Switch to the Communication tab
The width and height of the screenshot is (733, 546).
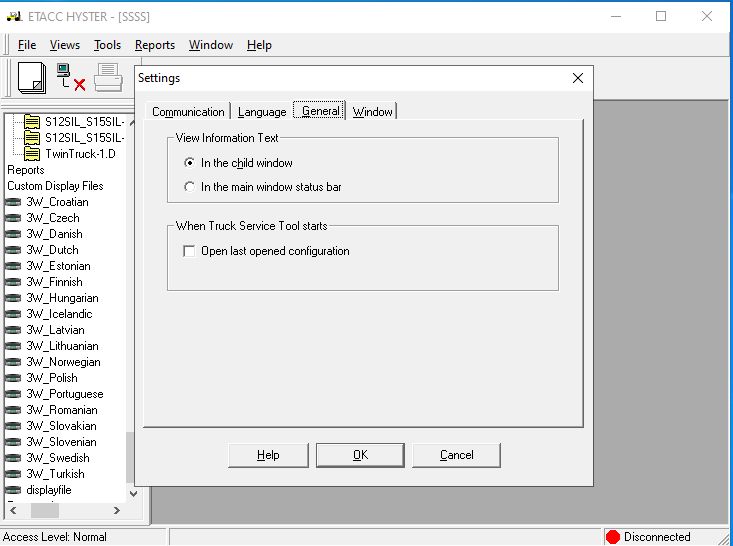(x=188, y=112)
